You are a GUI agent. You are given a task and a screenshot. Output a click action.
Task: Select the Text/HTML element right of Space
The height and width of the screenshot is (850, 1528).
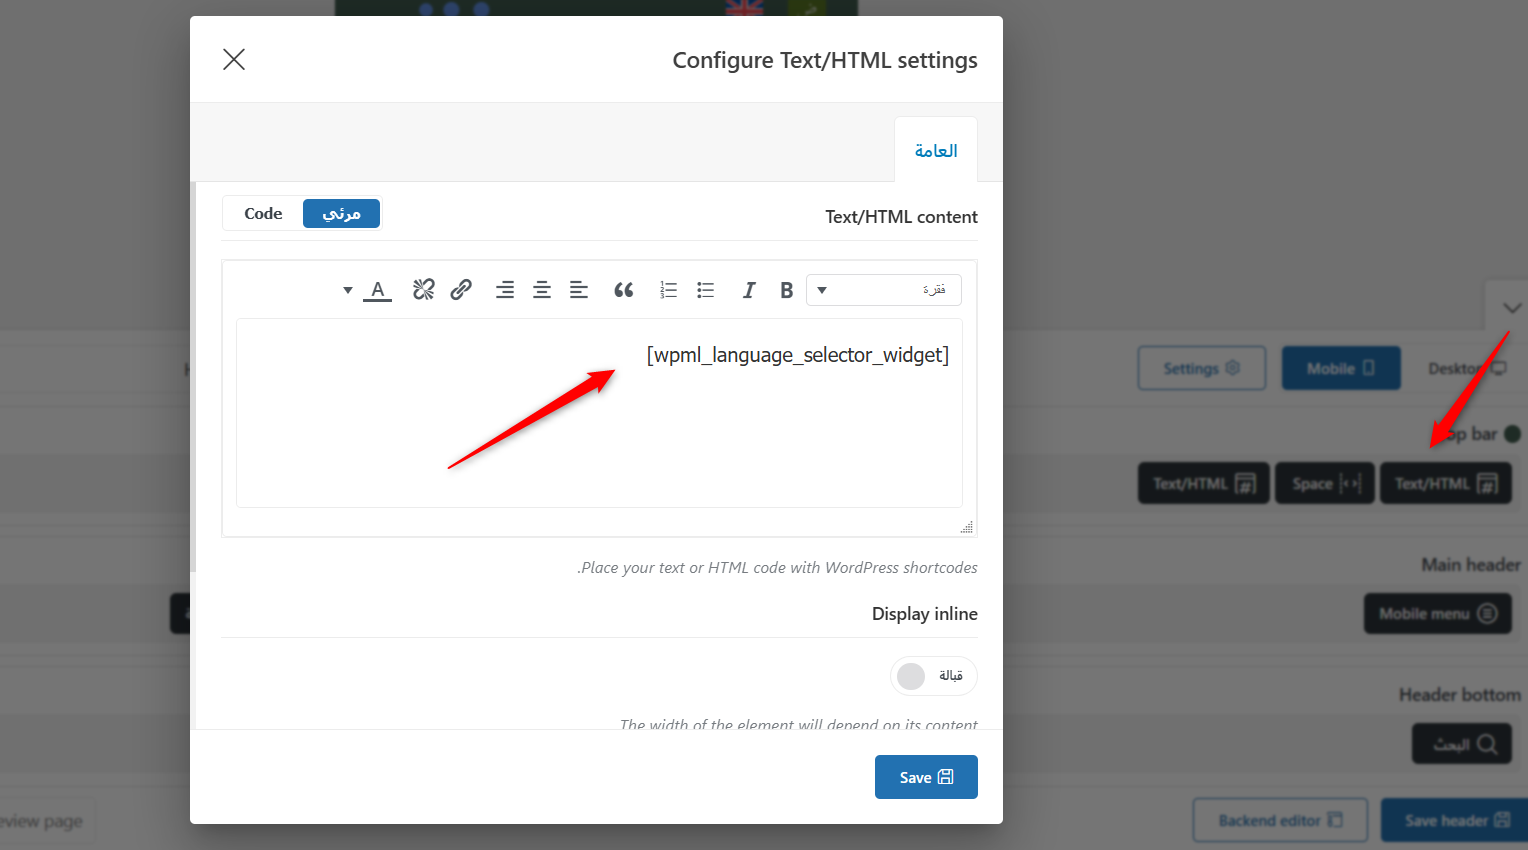[1446, 484]
